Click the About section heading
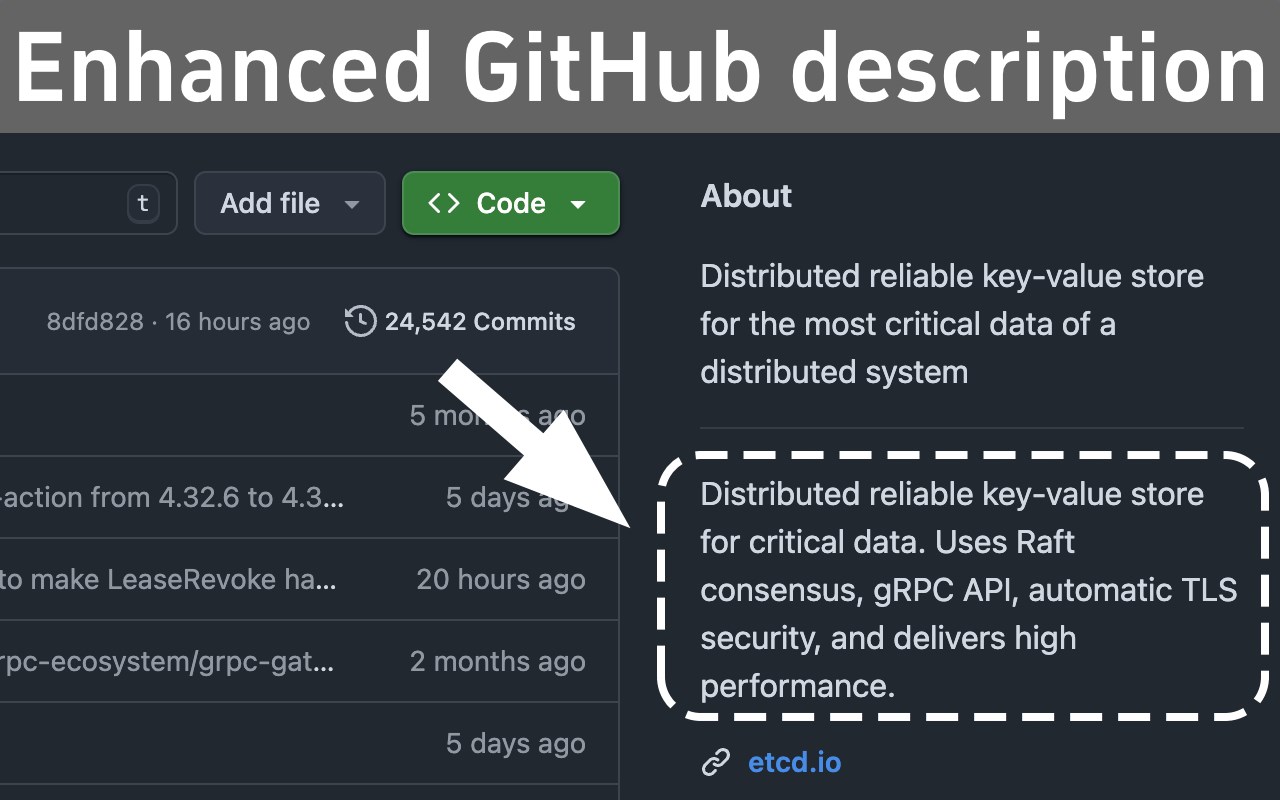The height and width of the screenshot is (800, 1280). coord(746,196)
